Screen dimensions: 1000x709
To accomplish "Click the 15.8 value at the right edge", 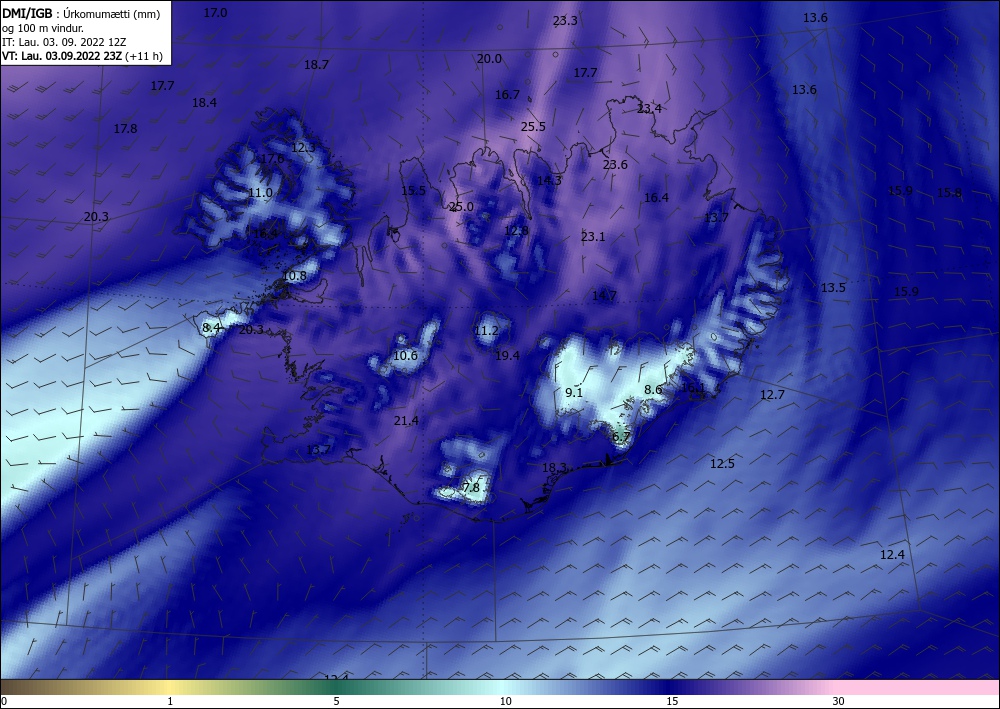I will pos(949,193).
